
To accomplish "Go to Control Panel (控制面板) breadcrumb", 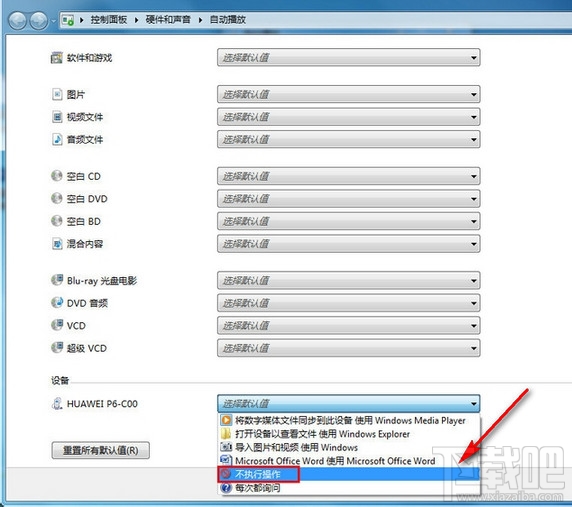I will [109, 20].
